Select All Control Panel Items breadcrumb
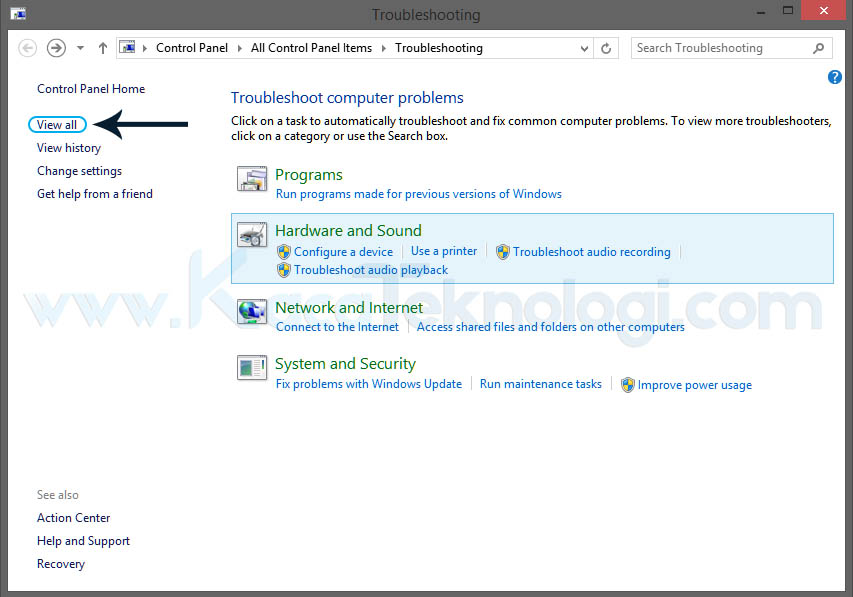The image size is (853, 597). tap(311, 48)
